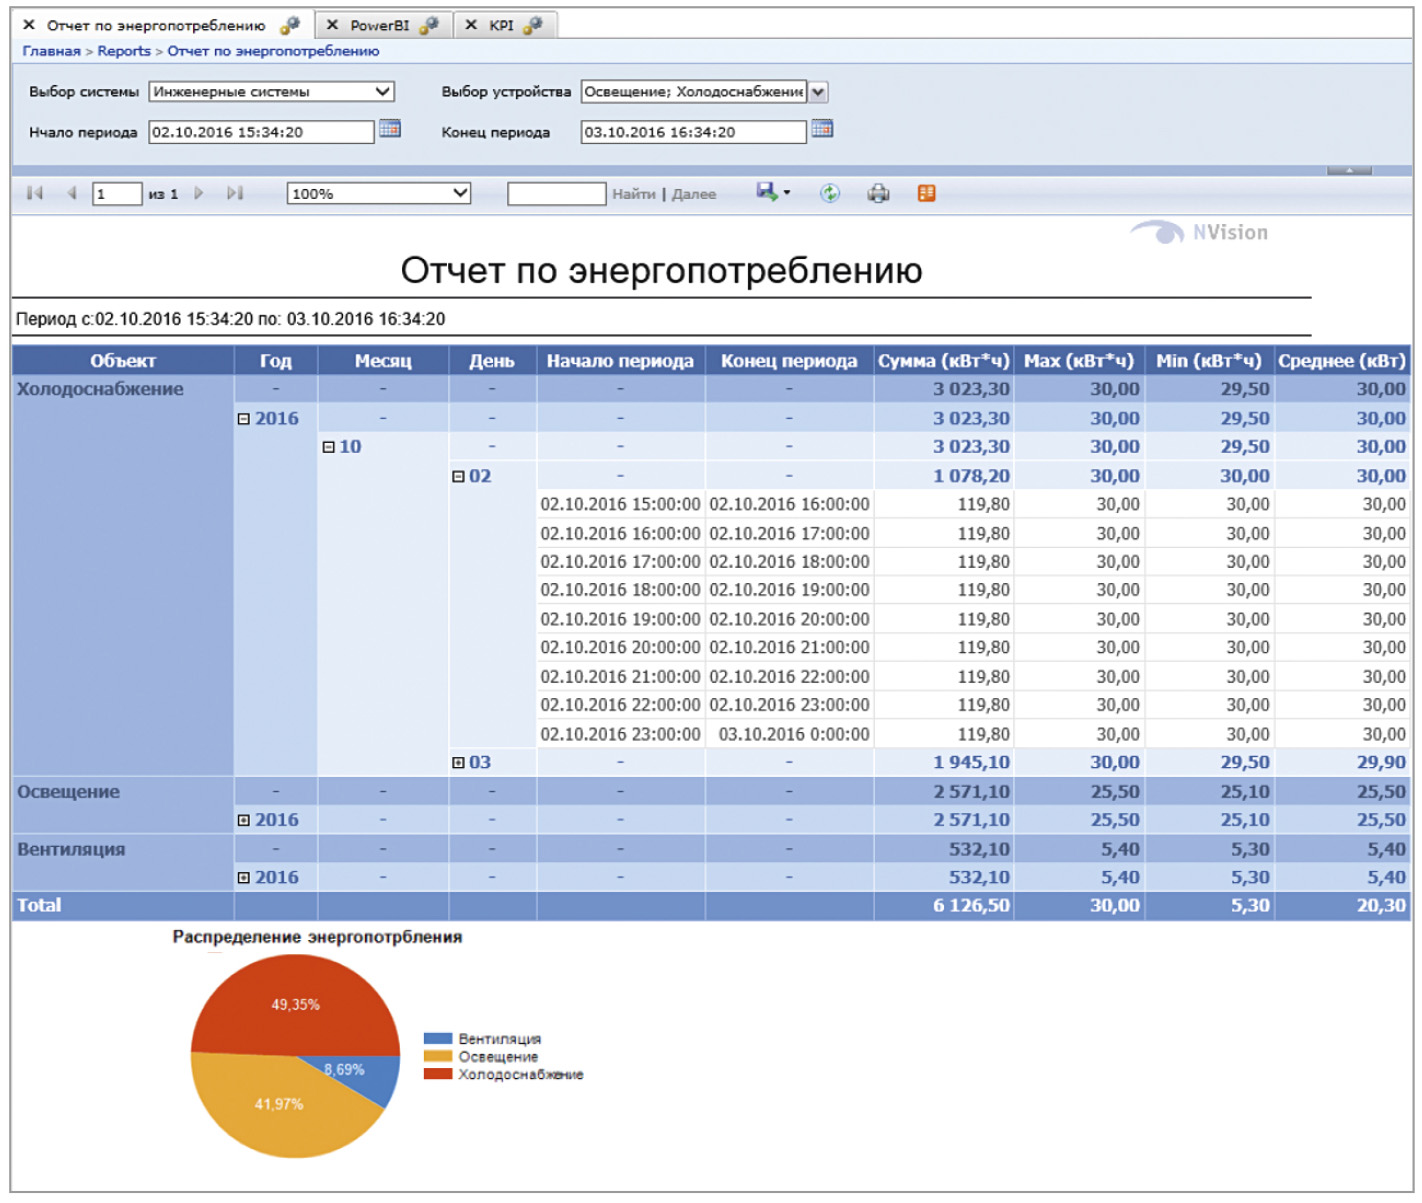Close the Отчет по энергопотреблению tab
The width and height of the screenshot is (1422, 1203).
(x=29, y=25)
